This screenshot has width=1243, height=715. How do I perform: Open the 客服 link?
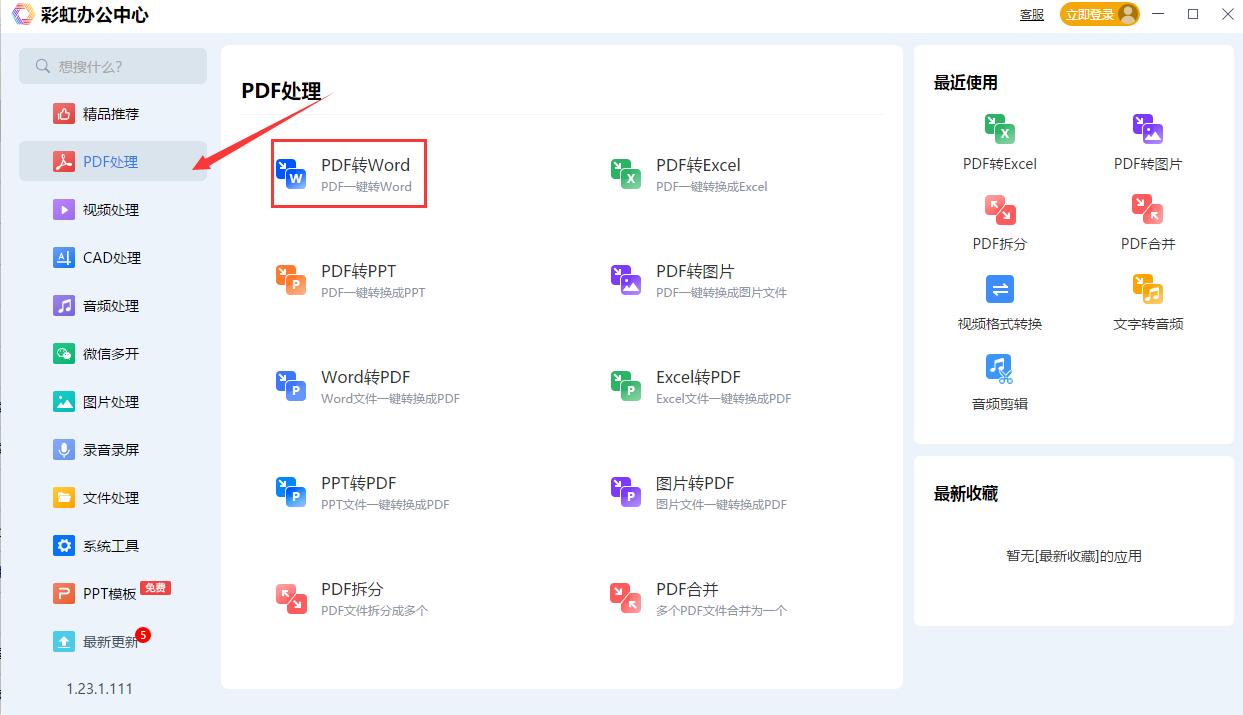1031,14
